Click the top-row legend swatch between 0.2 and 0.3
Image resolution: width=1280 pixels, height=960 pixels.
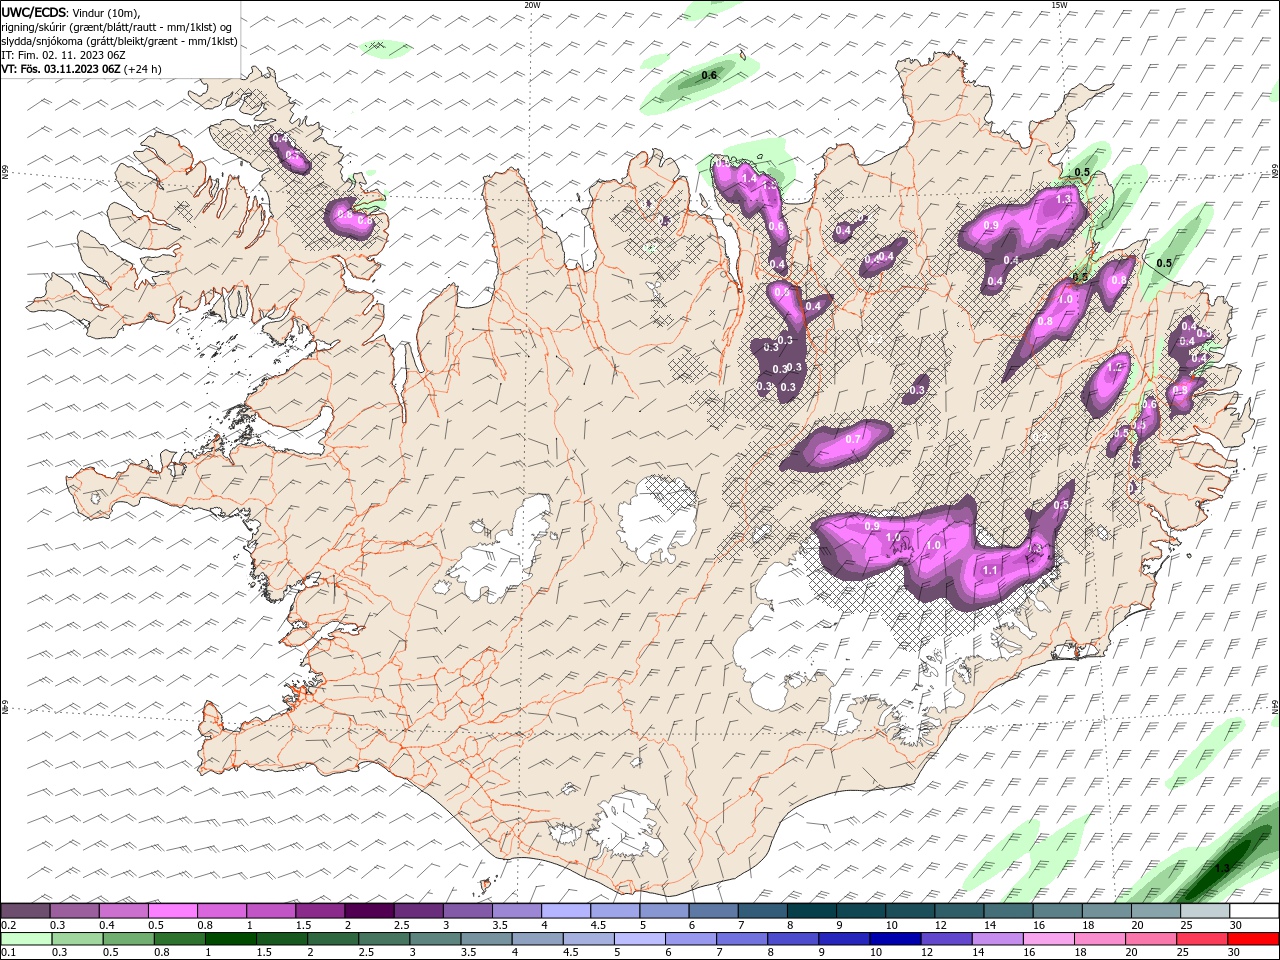pos(25,911)
